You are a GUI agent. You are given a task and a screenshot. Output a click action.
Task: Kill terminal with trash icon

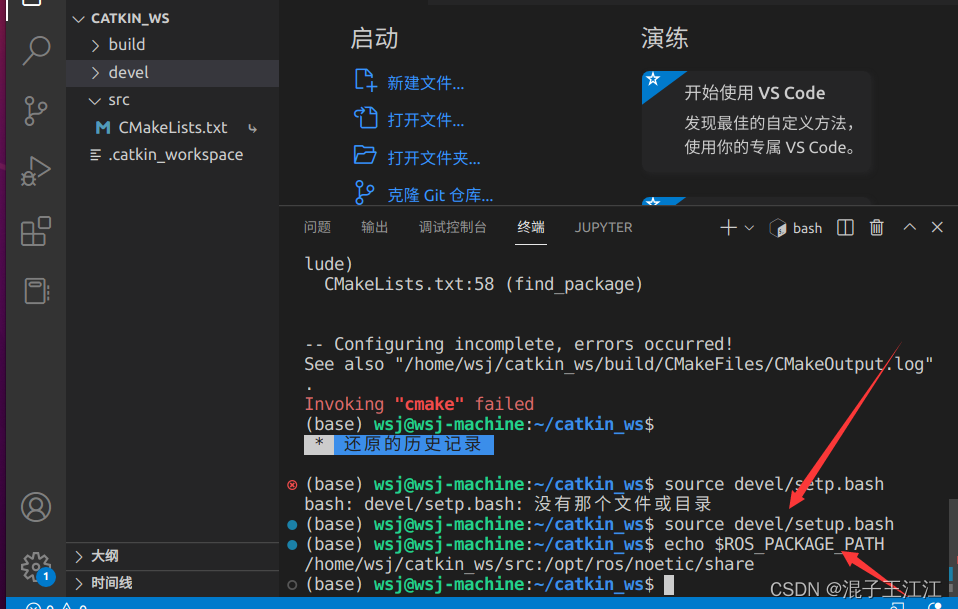(877, 228)
